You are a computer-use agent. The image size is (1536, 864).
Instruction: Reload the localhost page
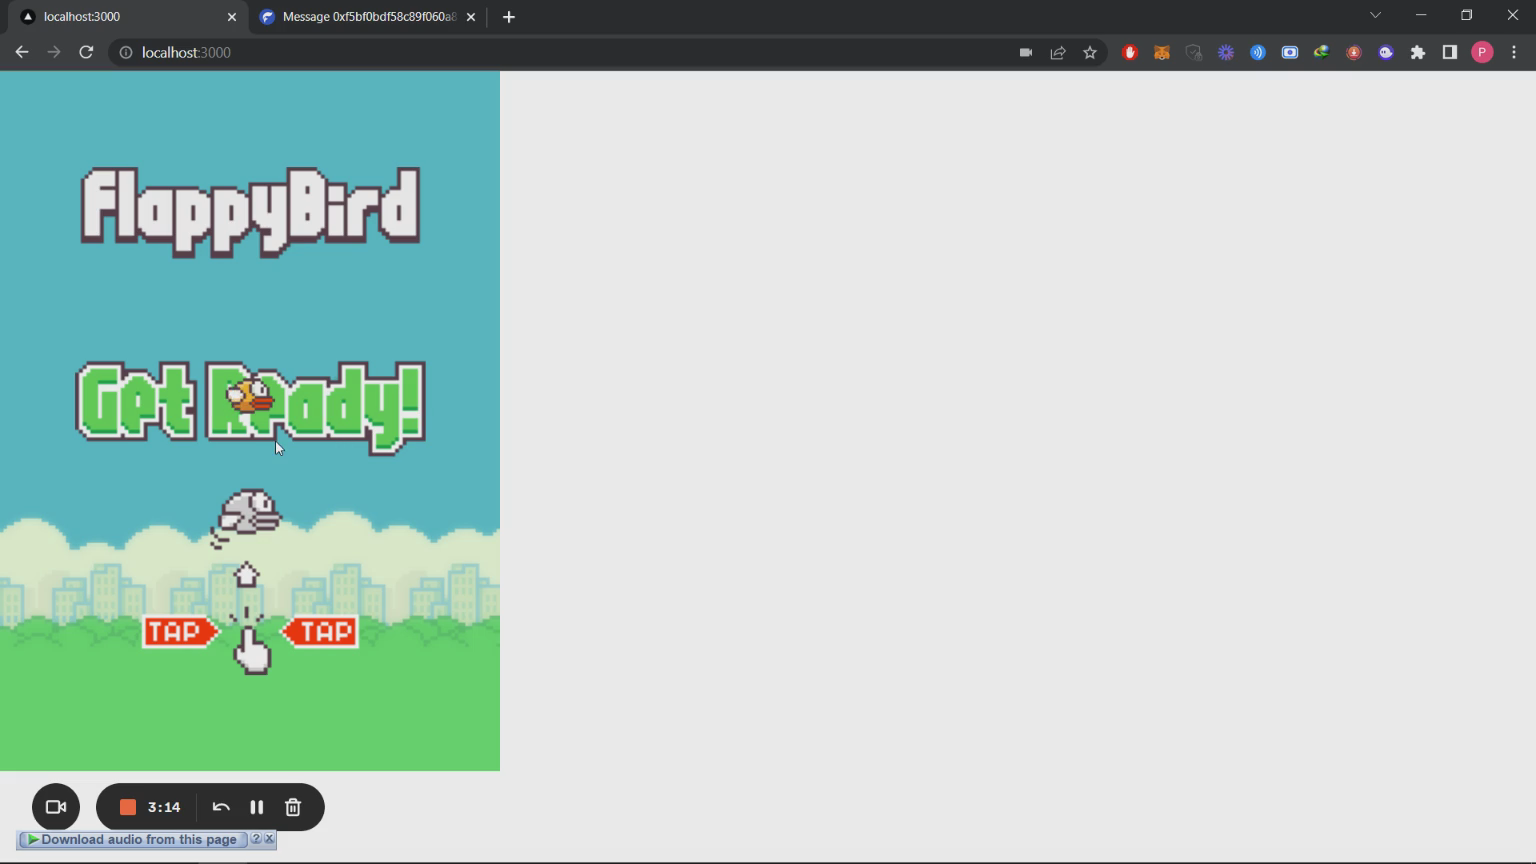pos(86,52)
